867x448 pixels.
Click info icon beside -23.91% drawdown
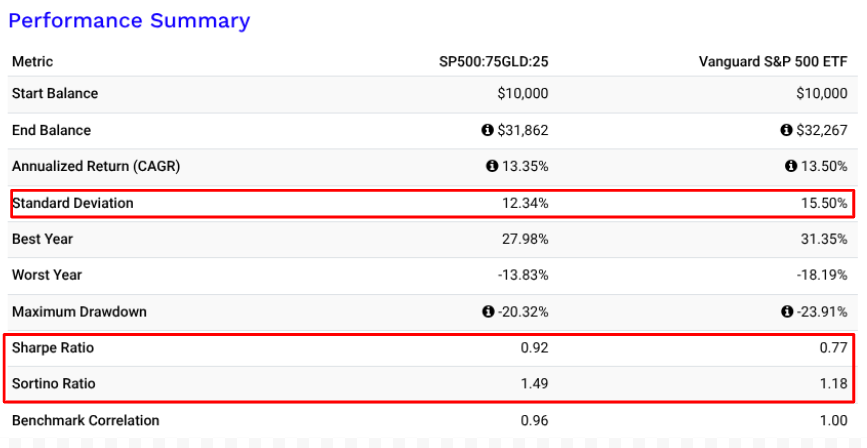pyautogui.click(x=787, y=312)
